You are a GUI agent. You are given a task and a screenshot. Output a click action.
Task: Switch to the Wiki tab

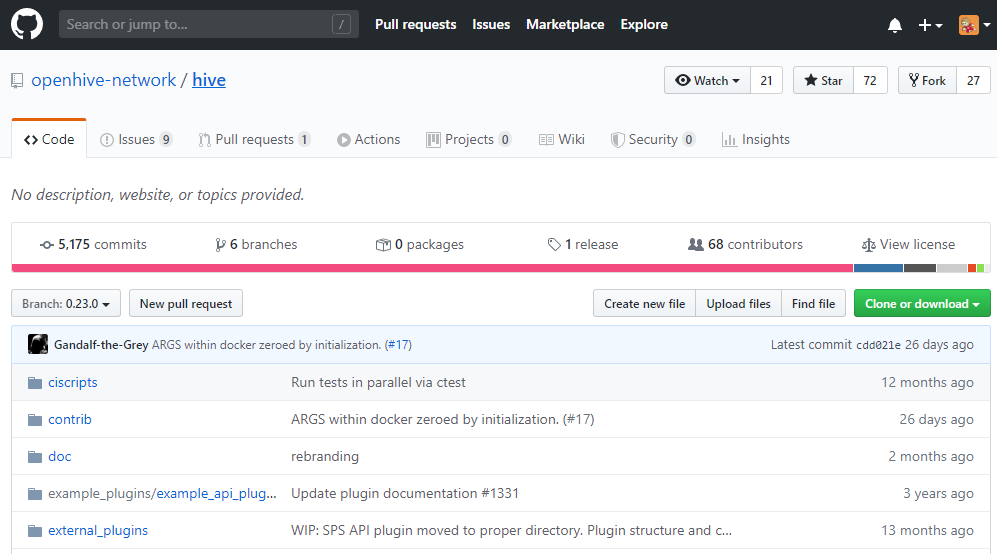coord(562,139)
